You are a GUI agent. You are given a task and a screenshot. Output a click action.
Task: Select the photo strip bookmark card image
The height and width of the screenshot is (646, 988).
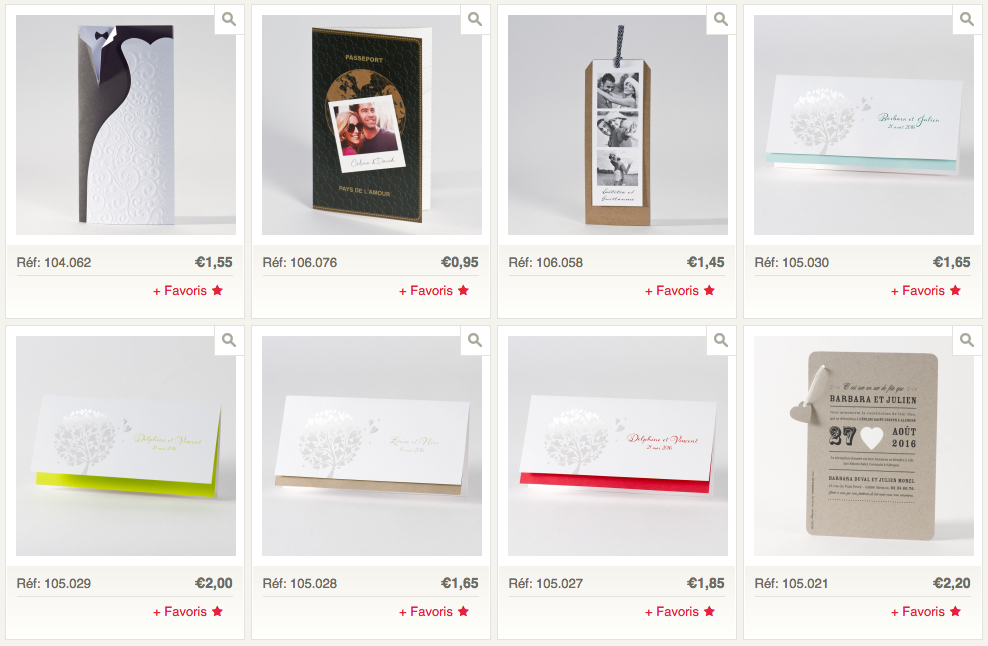coord(618,125)
